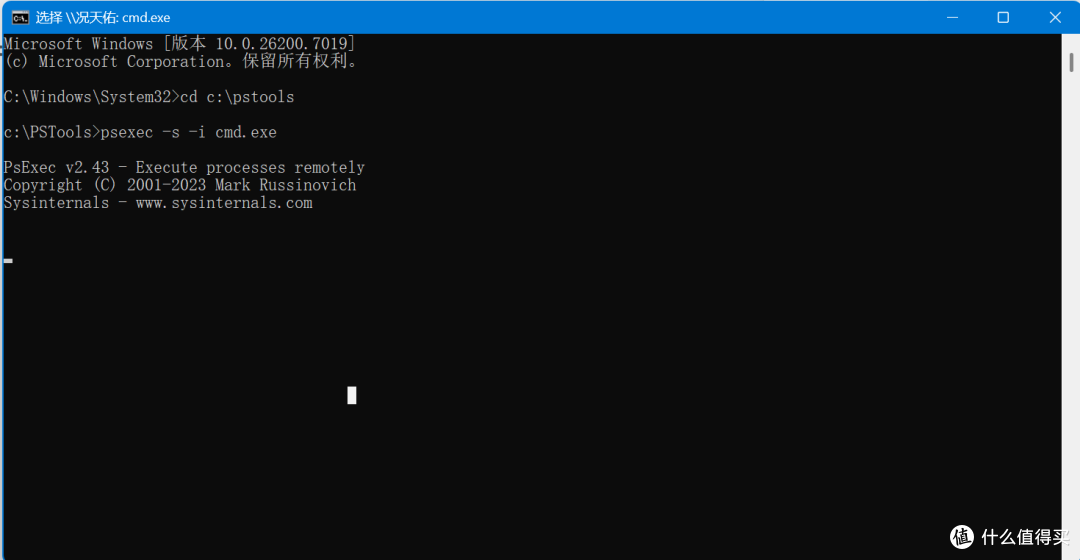Click the vertical scrollbar thumb
Image resolution: width=1080 pixels, height=560 pixels.
[1071, 63]
